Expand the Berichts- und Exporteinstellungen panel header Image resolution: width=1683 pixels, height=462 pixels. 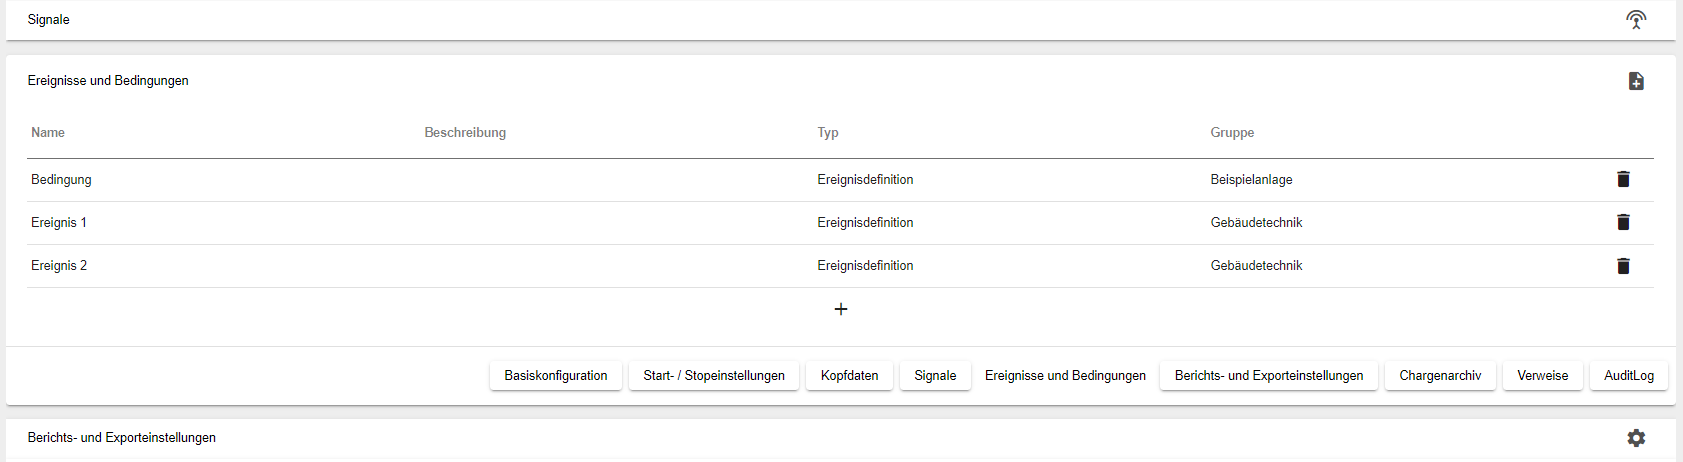click(841, 438)
